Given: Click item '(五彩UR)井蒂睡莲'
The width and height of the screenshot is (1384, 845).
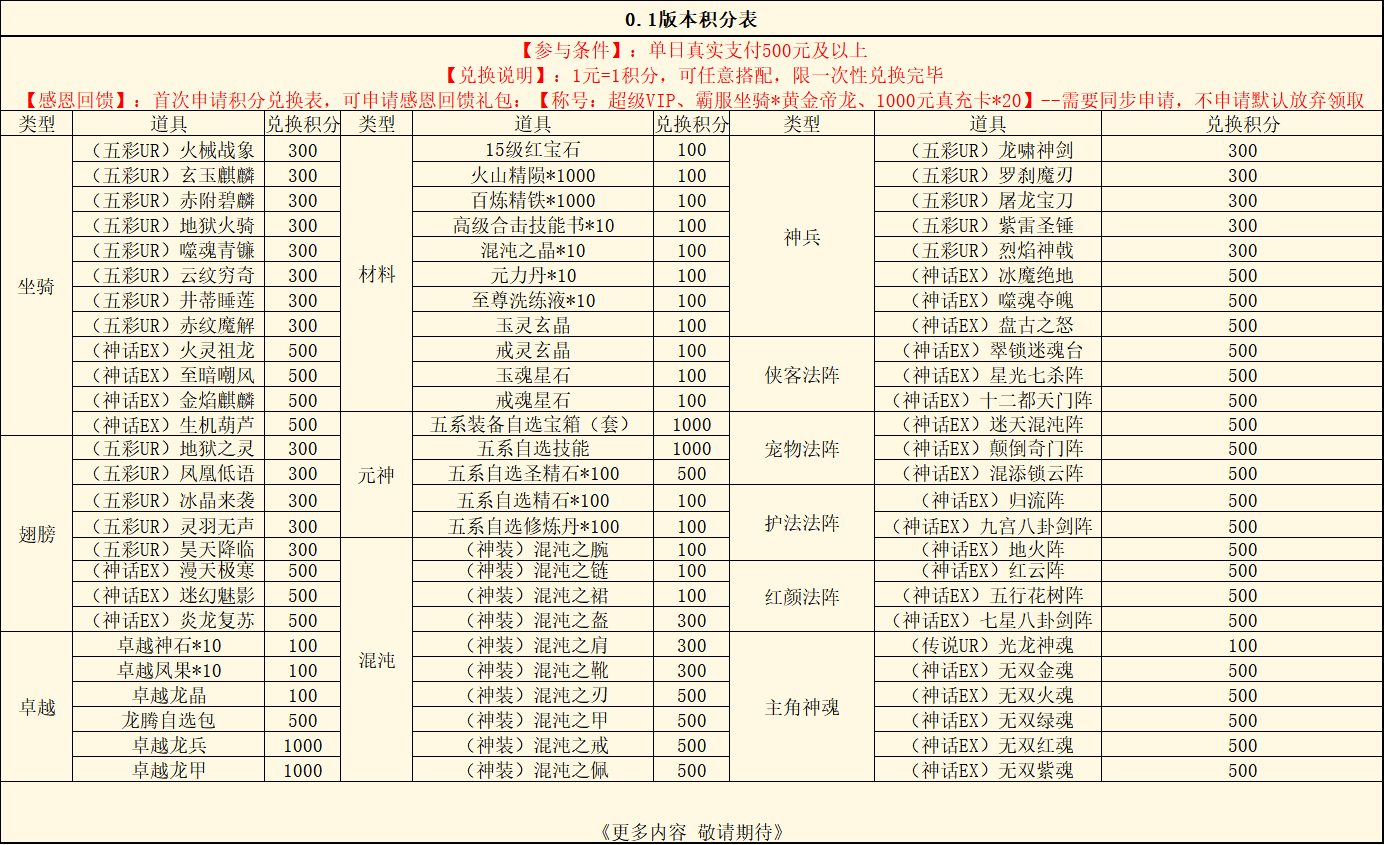Looking at the screenshot, I should [169, 300].
